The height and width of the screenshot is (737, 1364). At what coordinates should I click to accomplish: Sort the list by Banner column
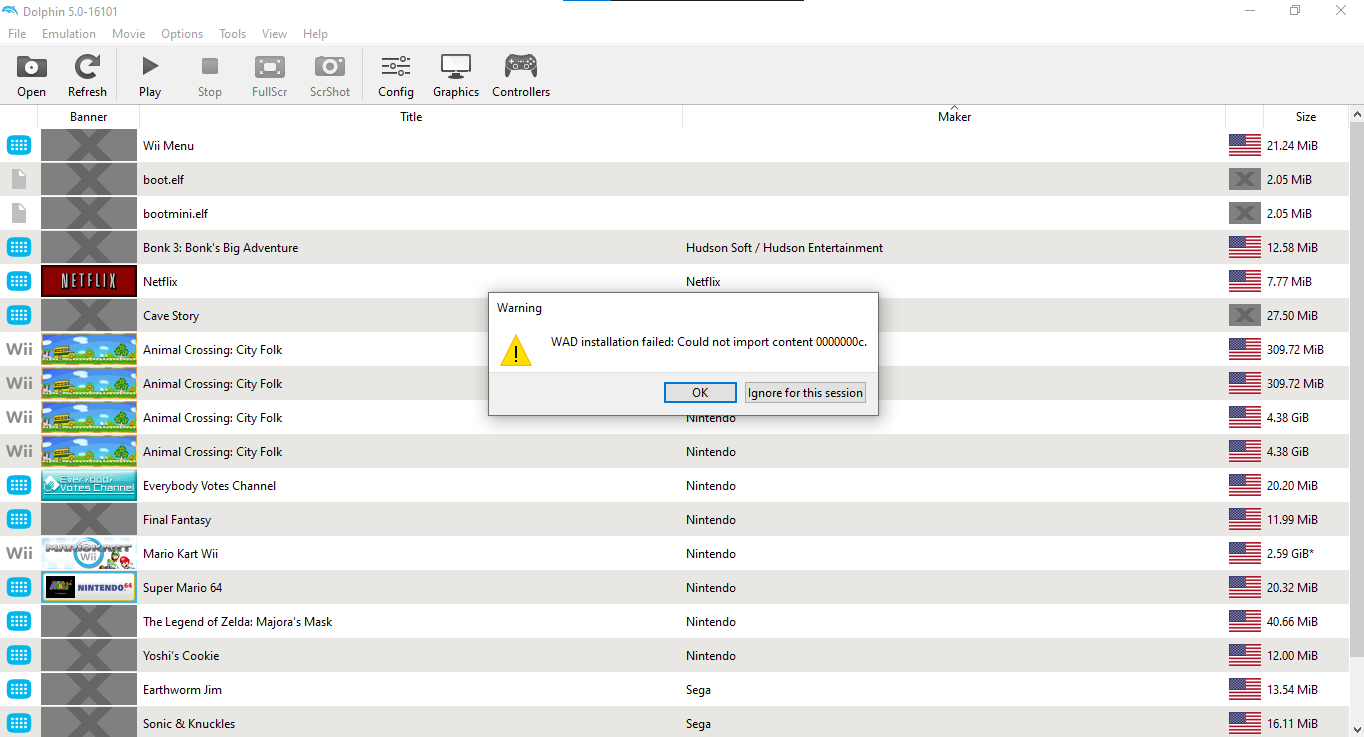pos(89,117)
